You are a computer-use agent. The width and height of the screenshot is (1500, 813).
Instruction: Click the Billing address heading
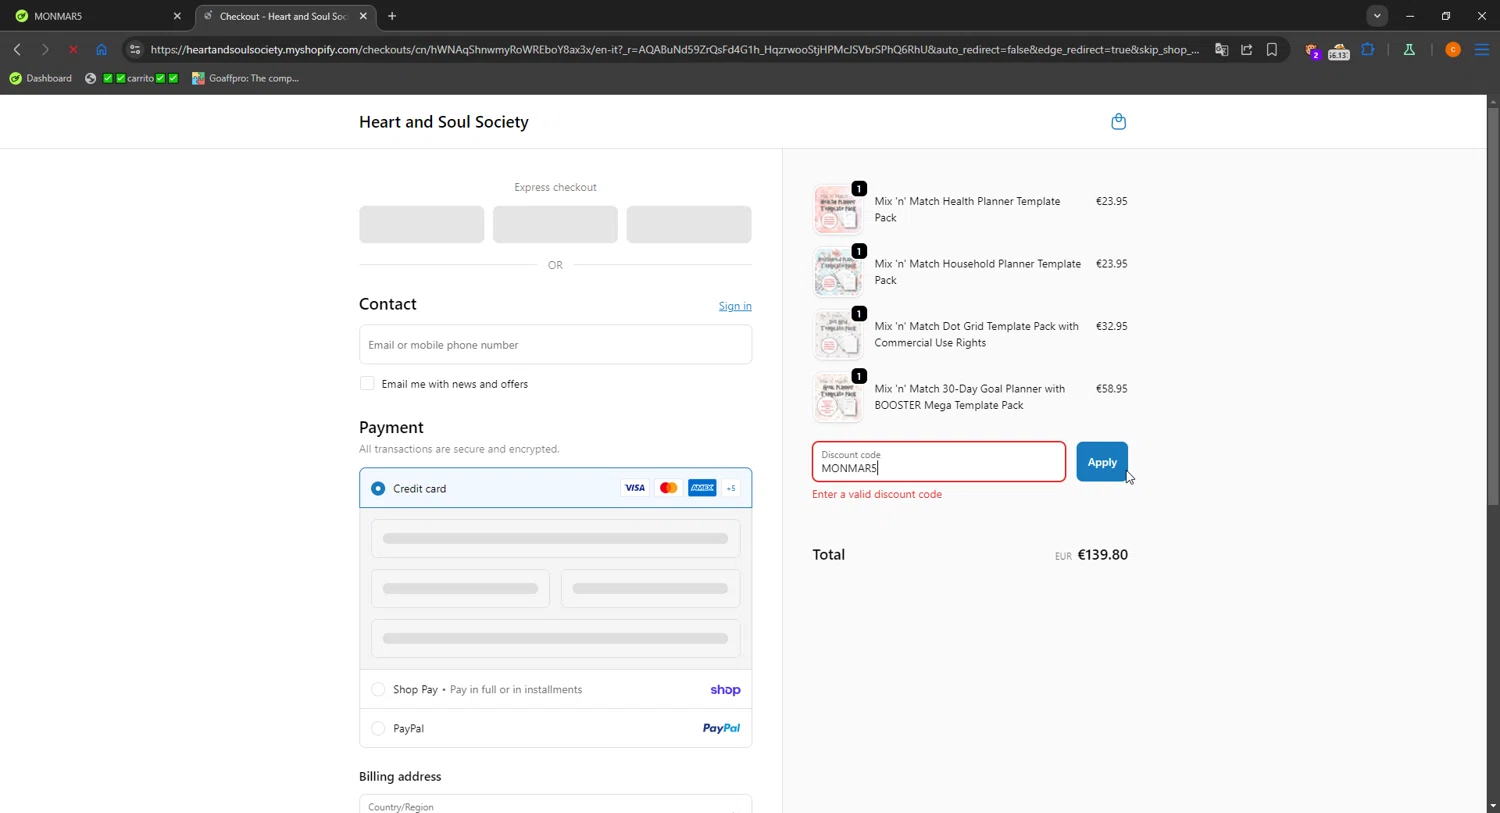point(400,776)
